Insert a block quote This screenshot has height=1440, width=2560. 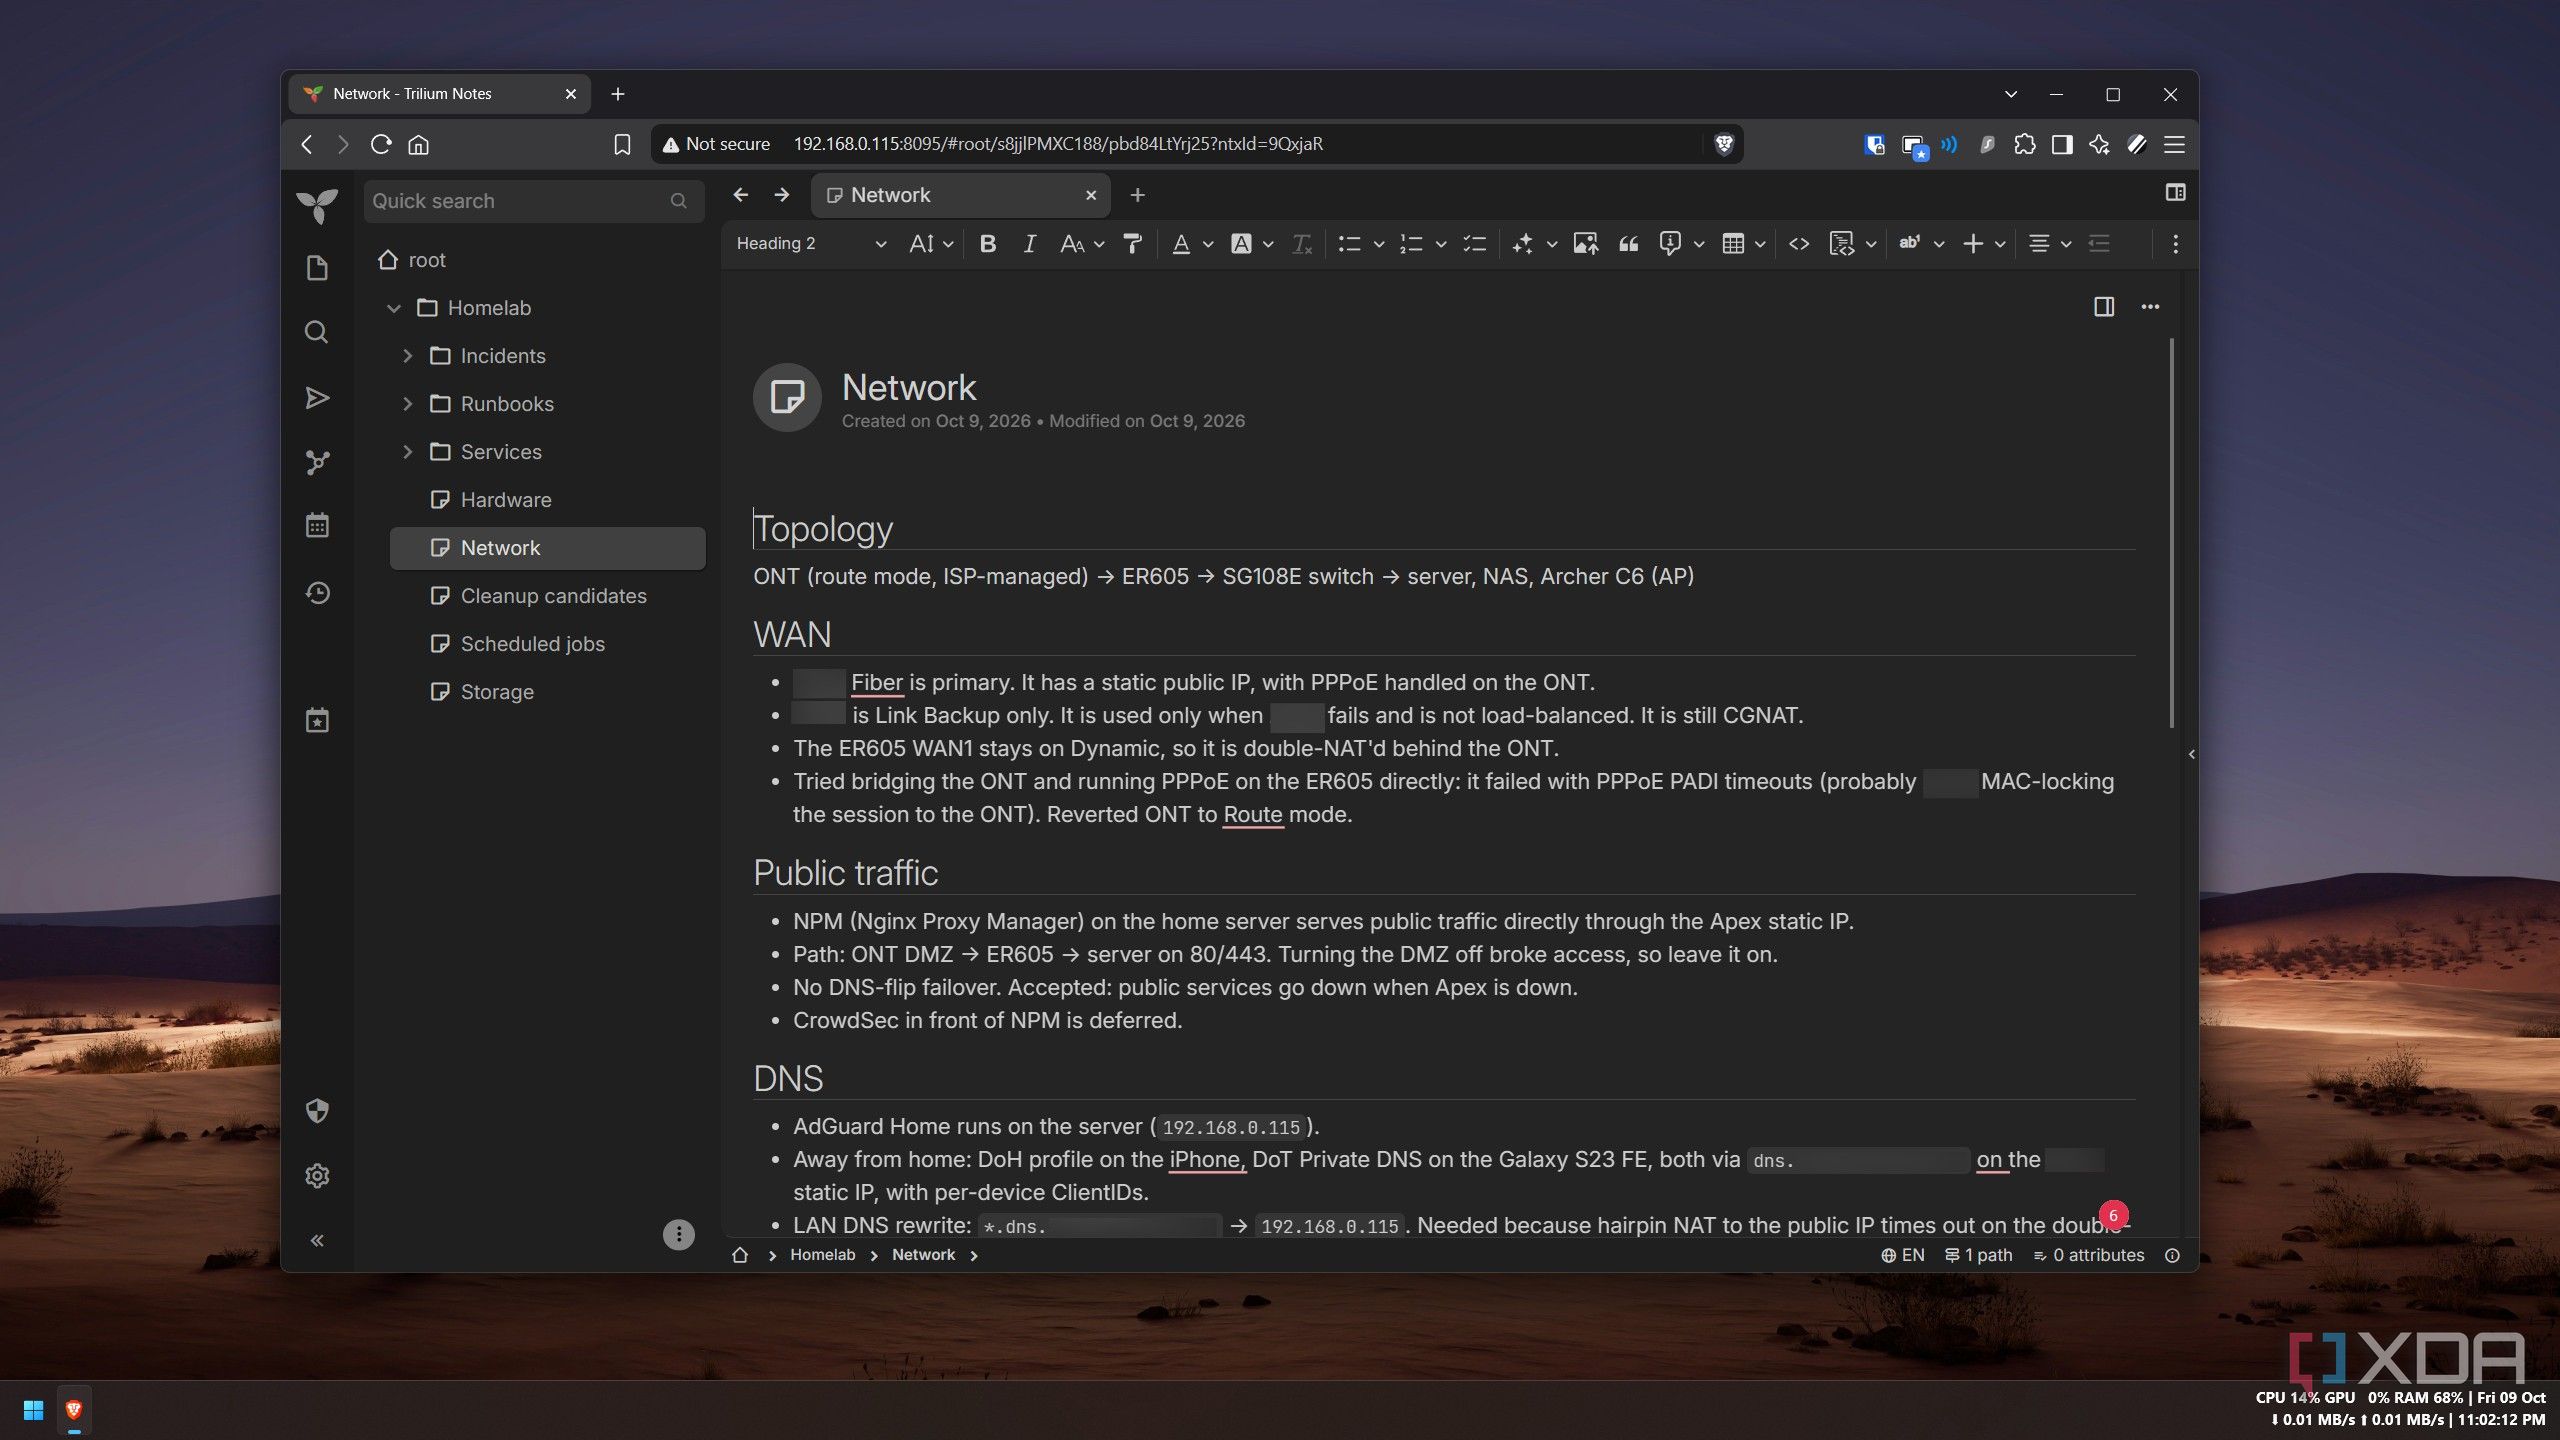coord(1628,244)
